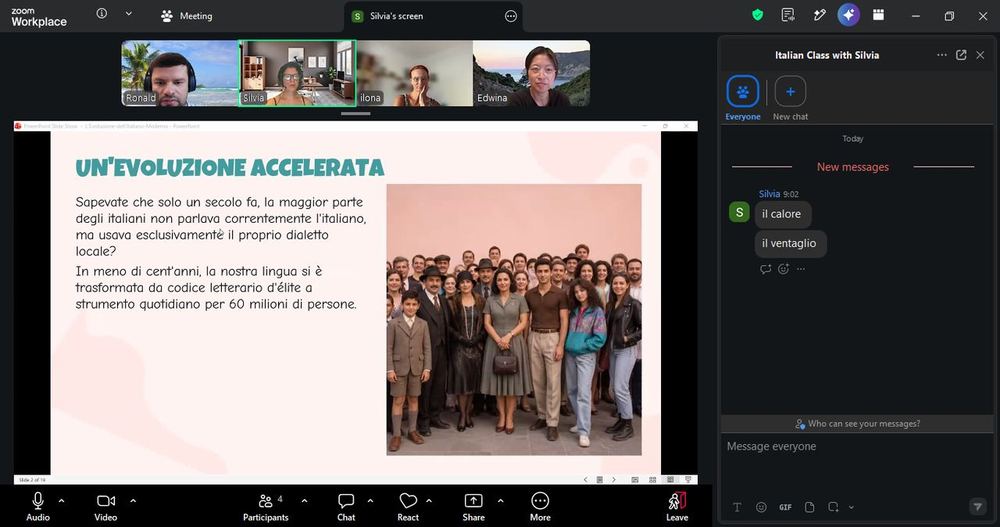The image size is (1000, 527).
Task: Open the meeting info icon
Action: point(101,13)
